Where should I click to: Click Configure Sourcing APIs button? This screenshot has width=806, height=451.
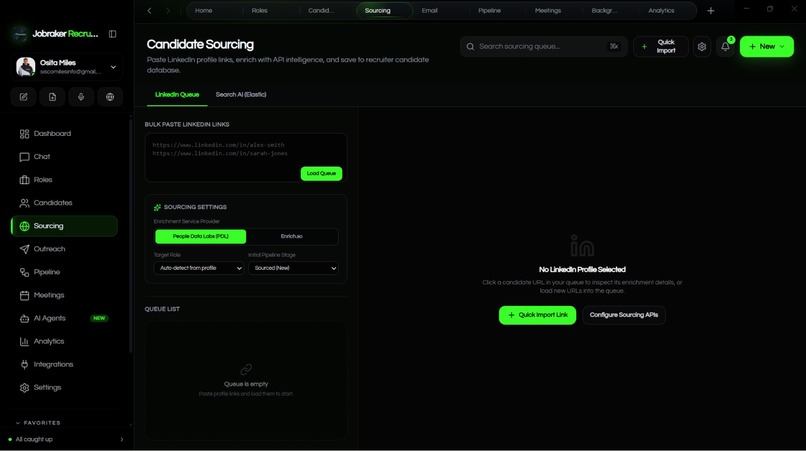coord(624,315)
